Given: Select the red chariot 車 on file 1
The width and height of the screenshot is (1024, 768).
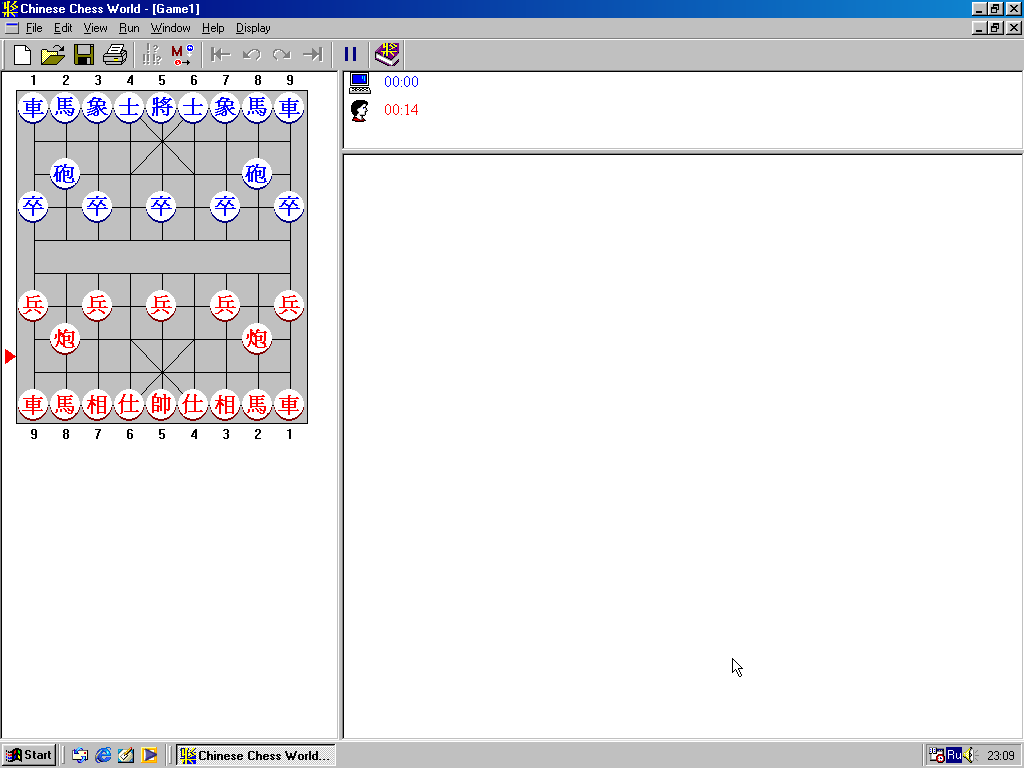Looking at the screenshot, I should coord(289,404).
